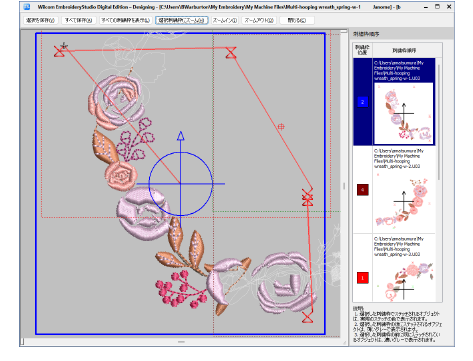Click the zoom to selected hoop button
Viewport: 473px width, 361px height.
[x=182, y=20]
